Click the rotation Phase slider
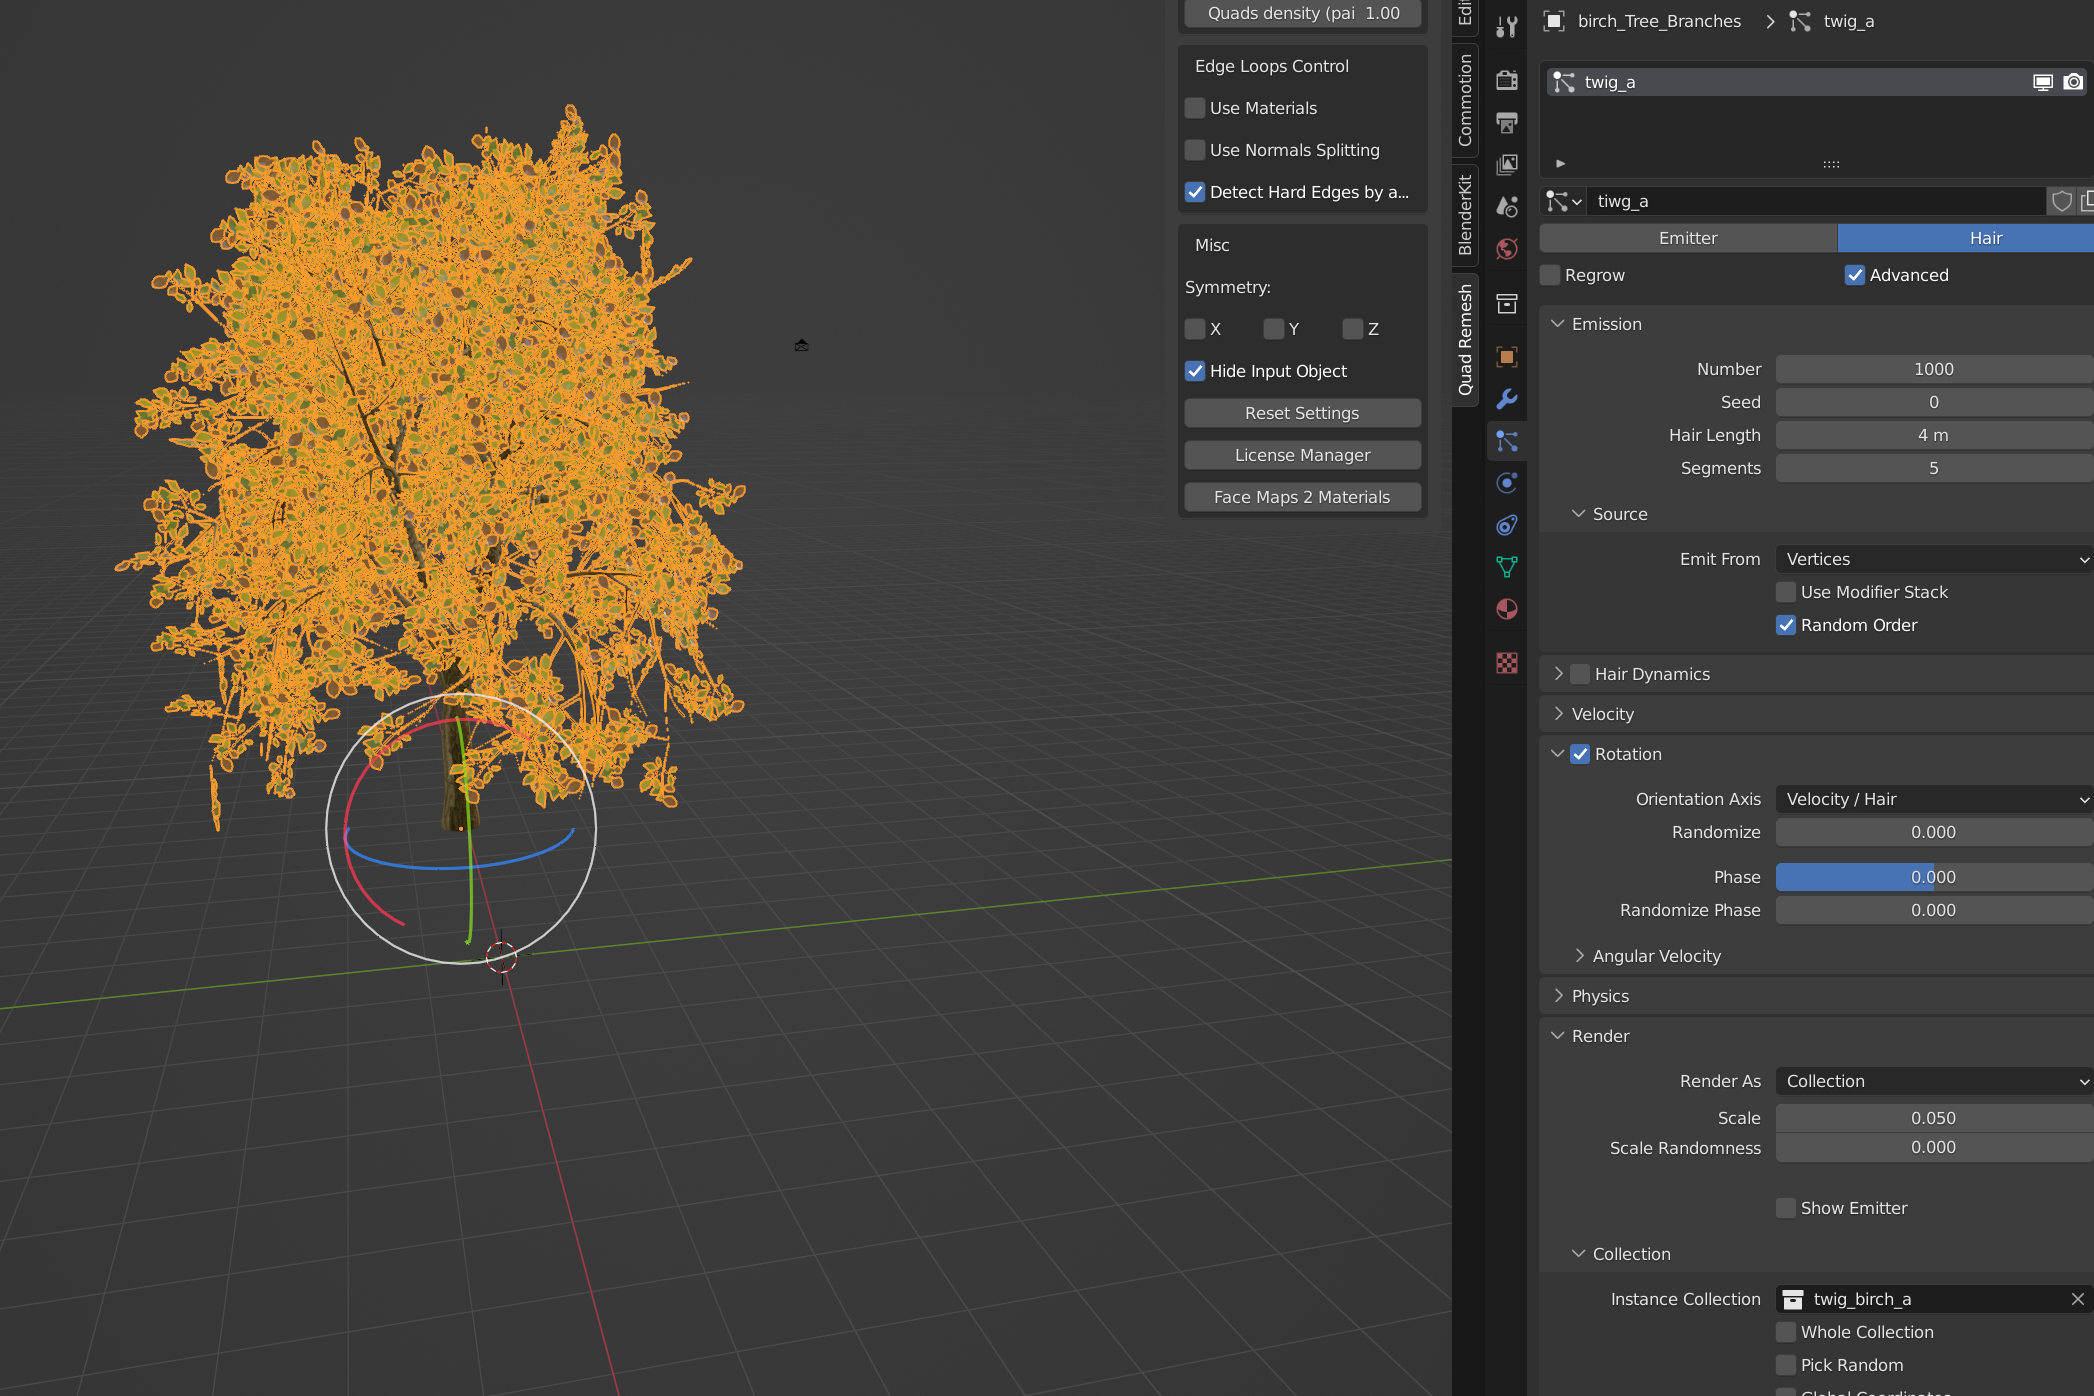The height and width of the screenshot is (1396, 2094). coord(1934,877)
